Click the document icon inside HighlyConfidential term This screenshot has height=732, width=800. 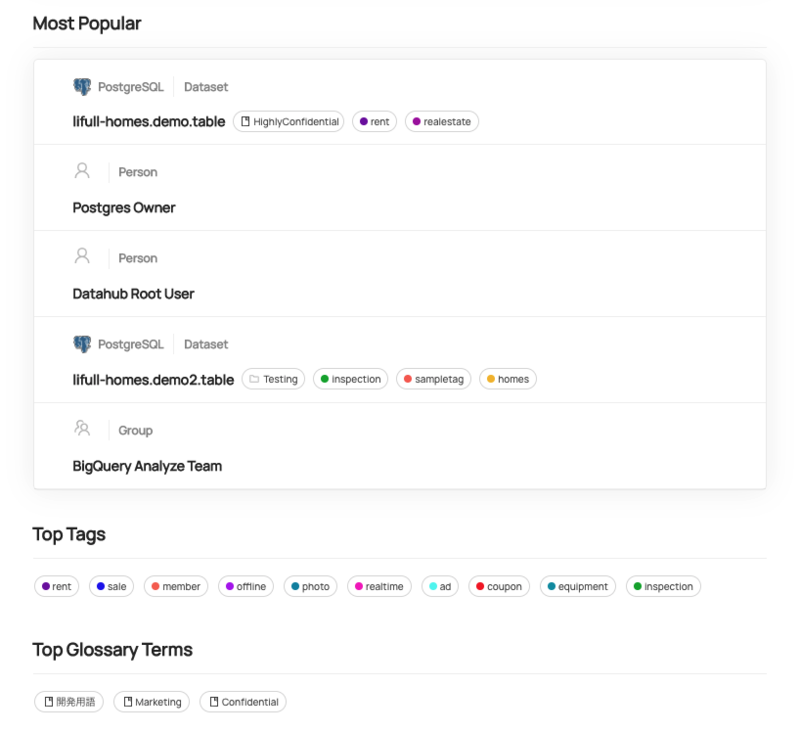coord(246,121)
